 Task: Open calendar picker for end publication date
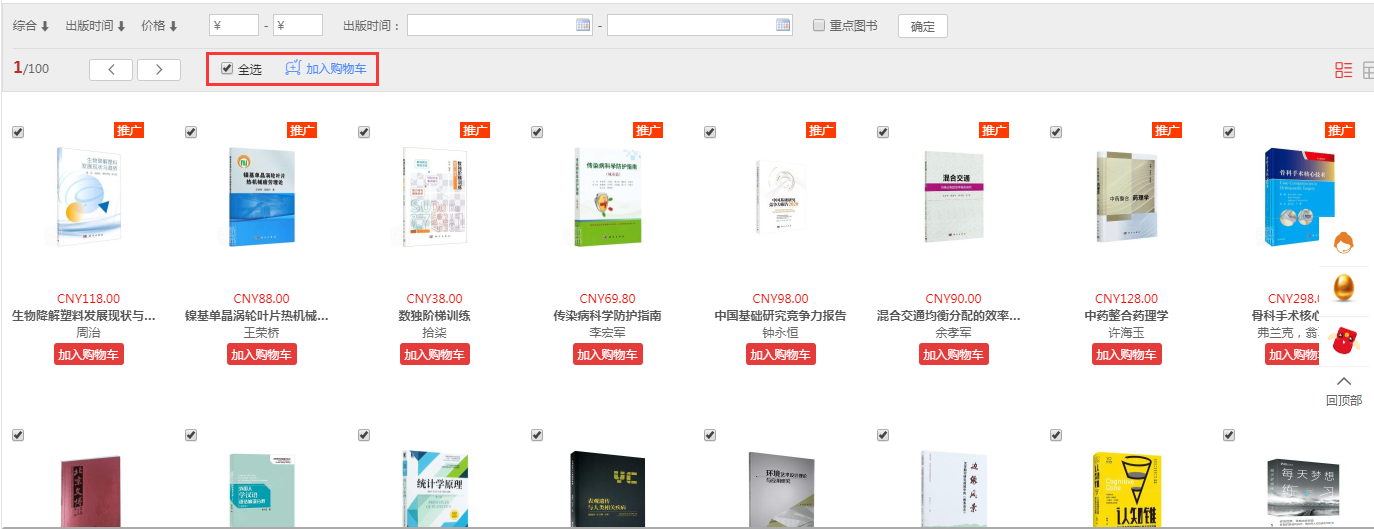(783, 25)
